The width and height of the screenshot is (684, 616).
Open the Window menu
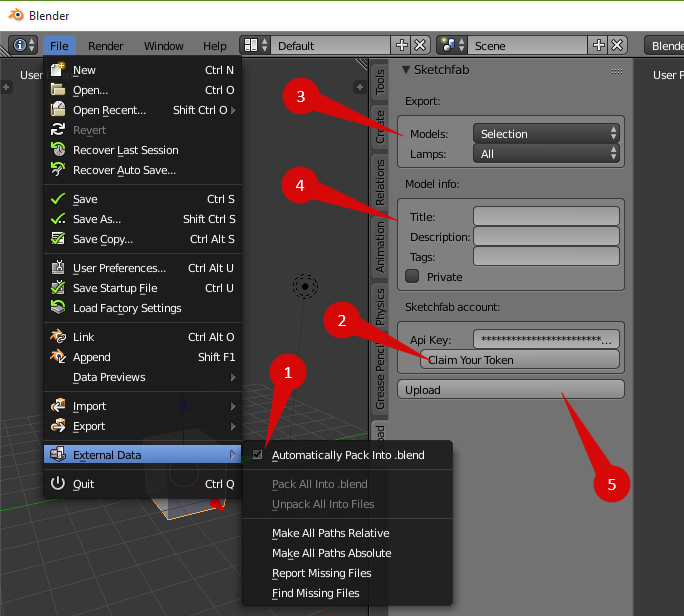point(164,46)
